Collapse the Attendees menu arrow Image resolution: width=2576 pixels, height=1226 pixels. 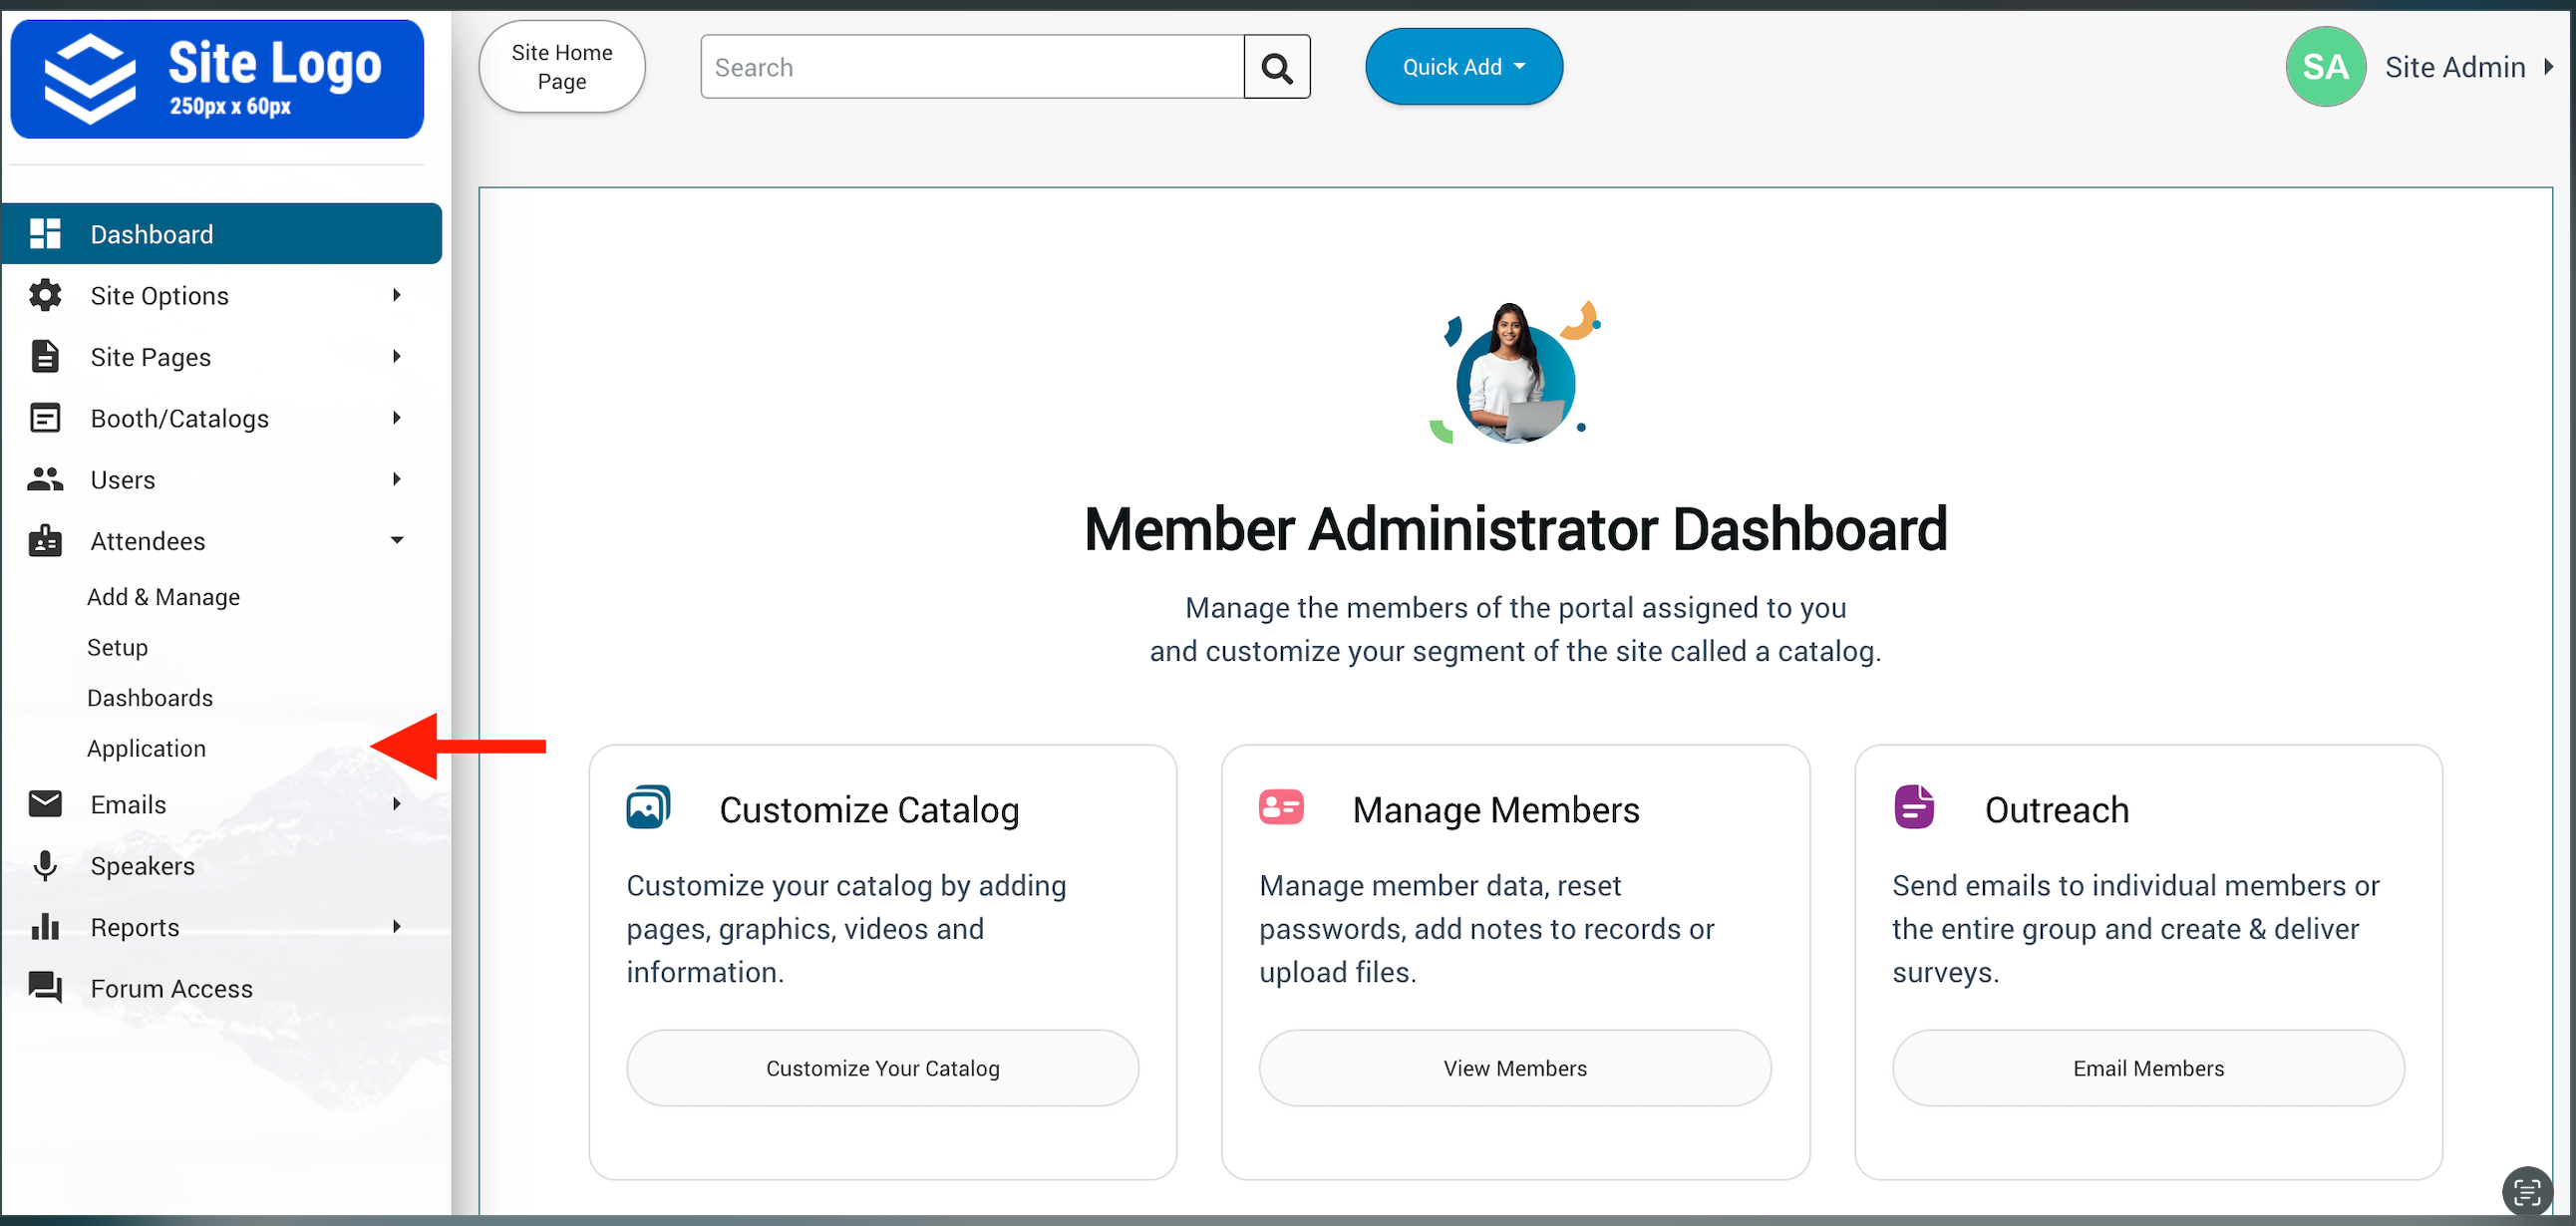(x=397, y=541)
